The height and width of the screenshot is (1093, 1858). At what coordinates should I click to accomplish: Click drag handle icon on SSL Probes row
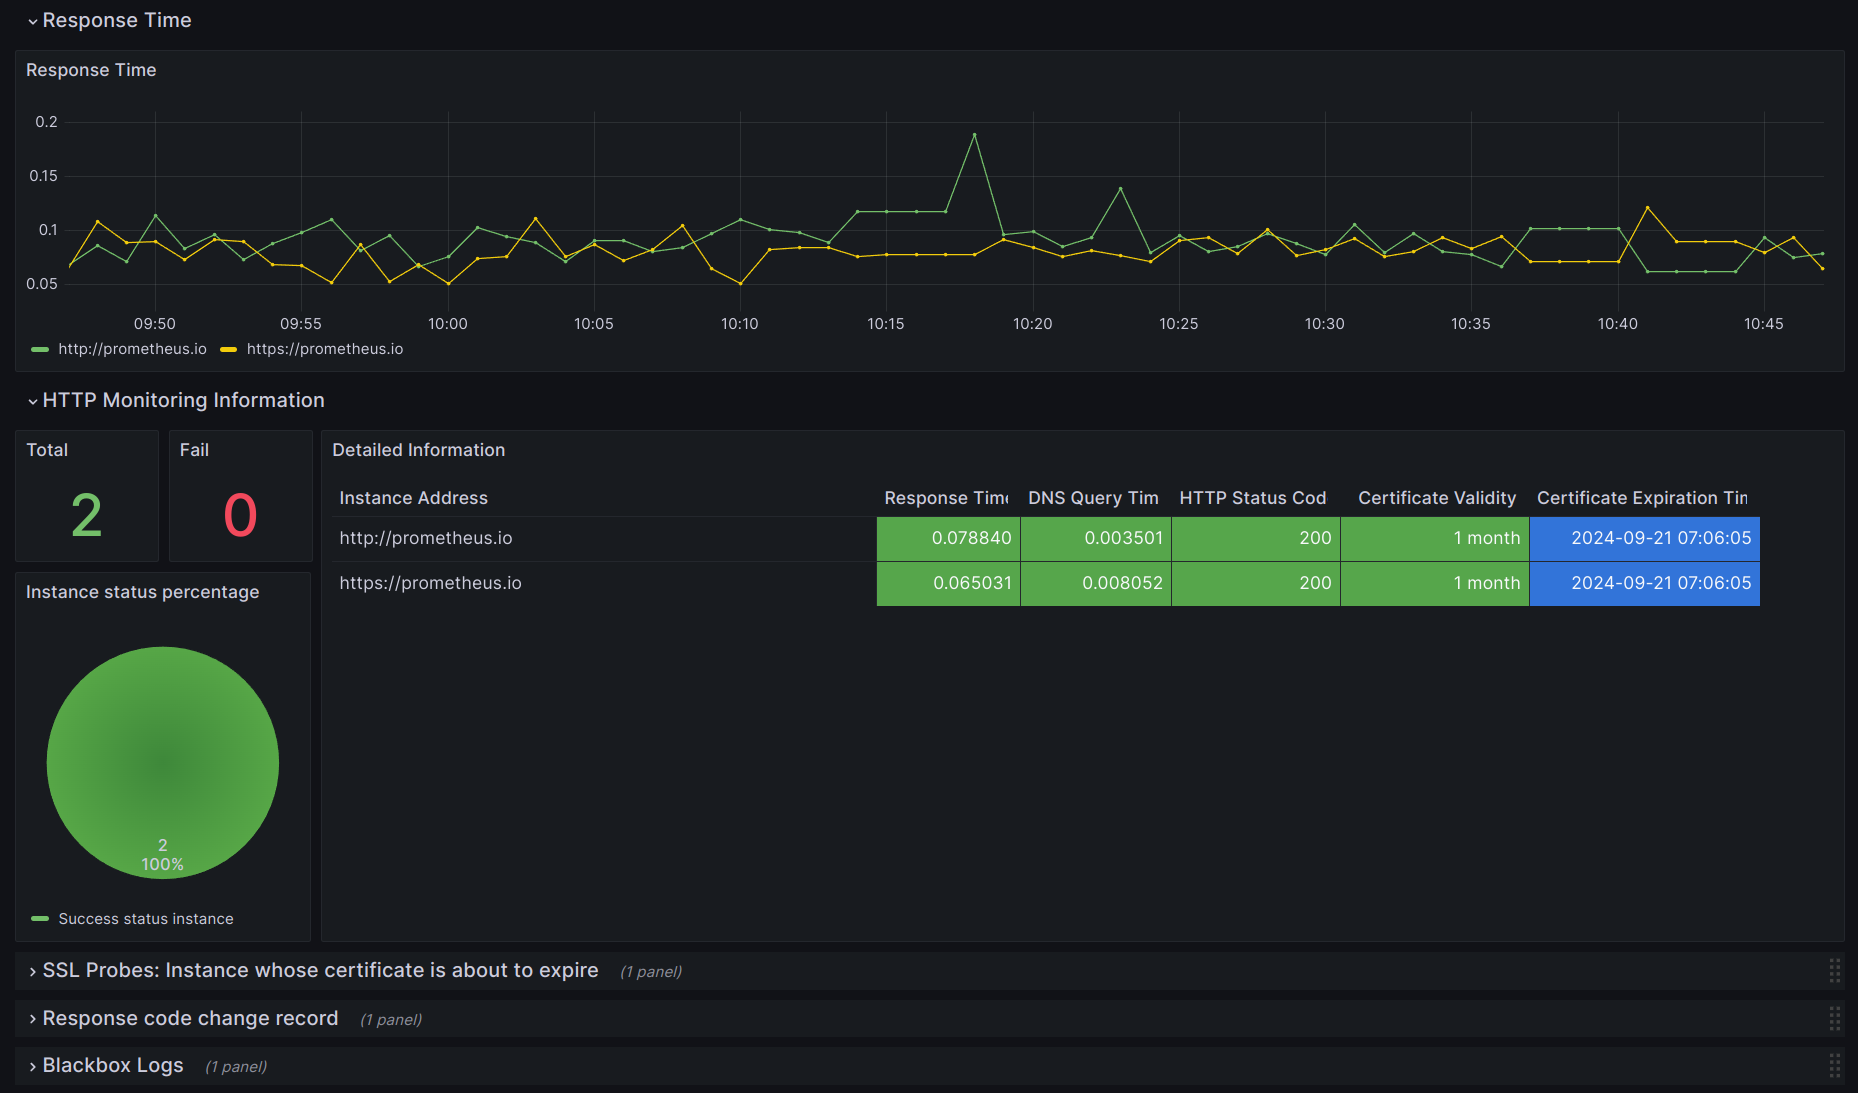click(1834, 971)
